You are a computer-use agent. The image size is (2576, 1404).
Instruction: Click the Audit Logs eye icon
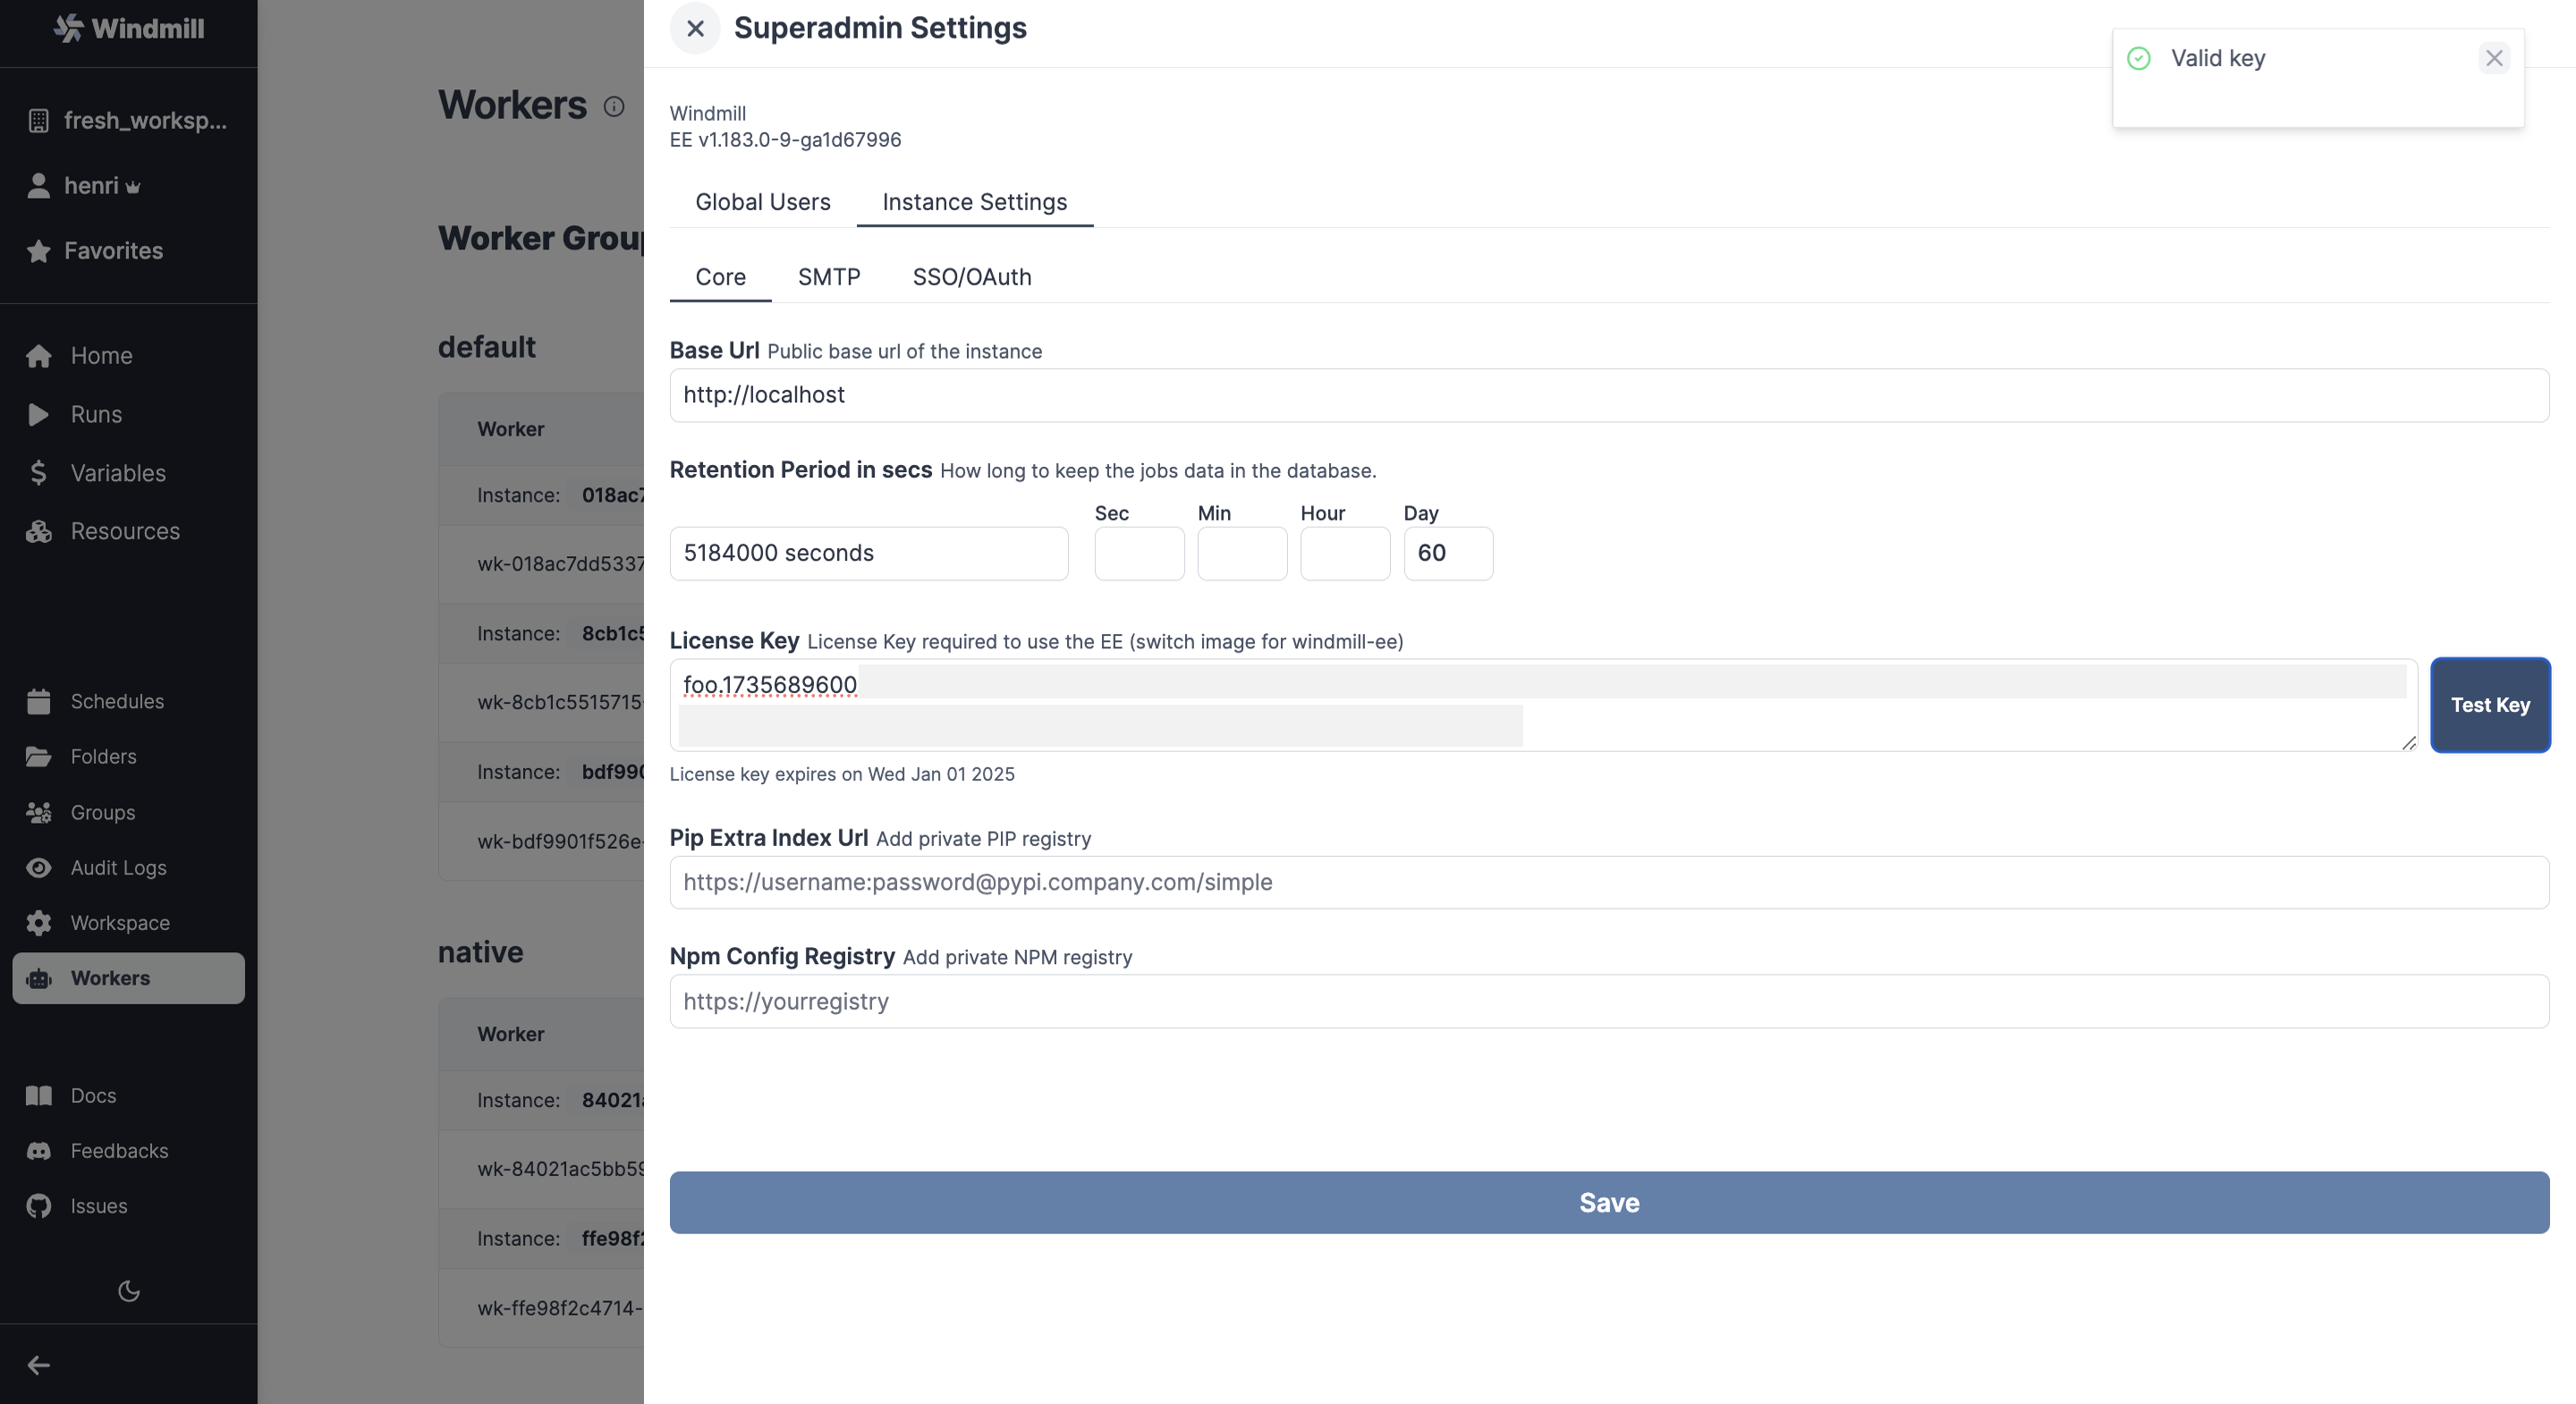39,868
